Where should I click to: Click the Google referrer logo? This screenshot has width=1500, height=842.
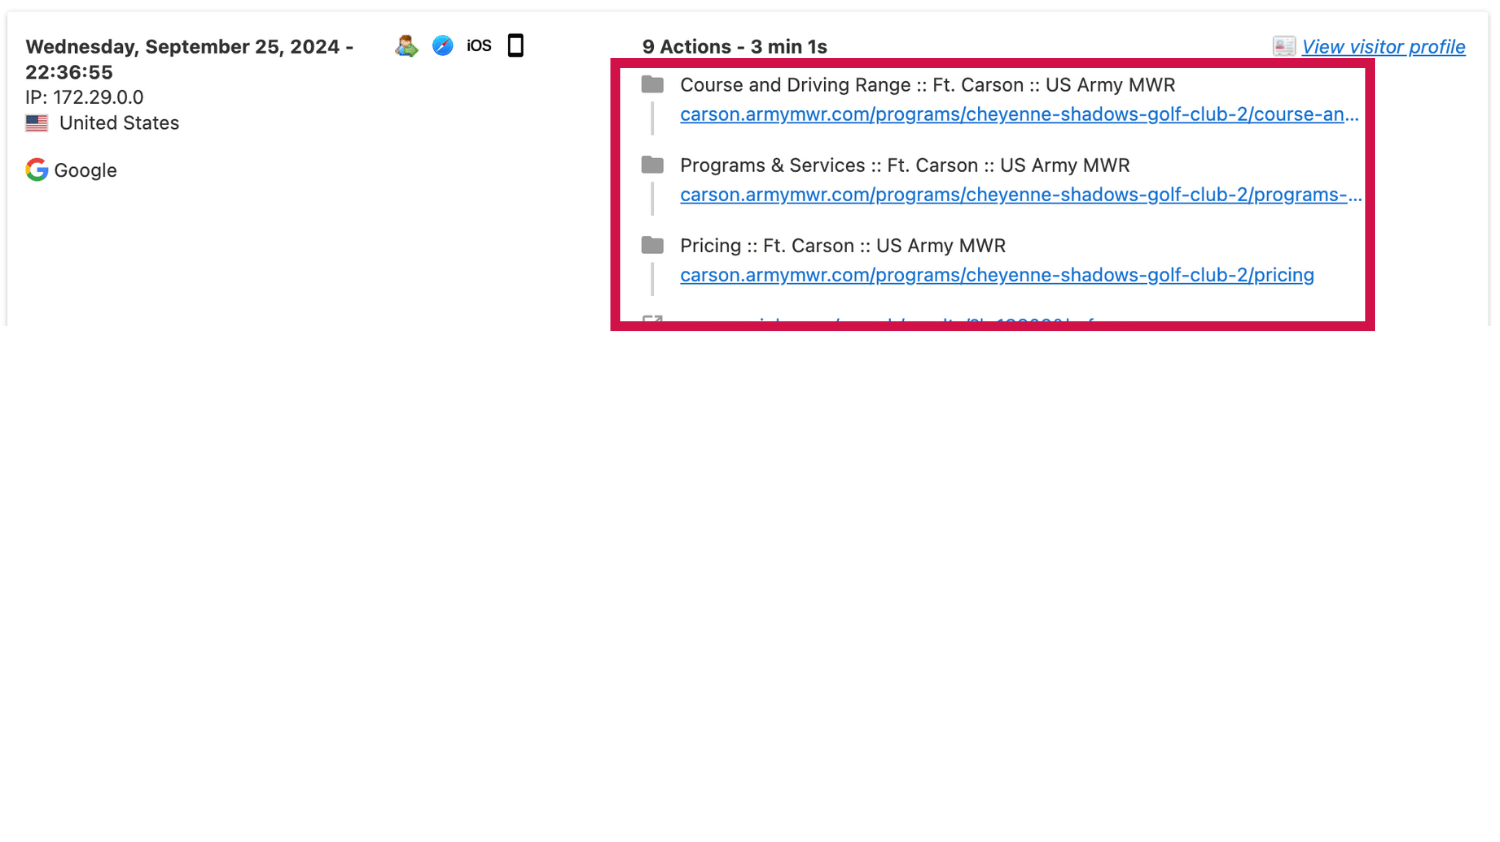click(37, 170)
